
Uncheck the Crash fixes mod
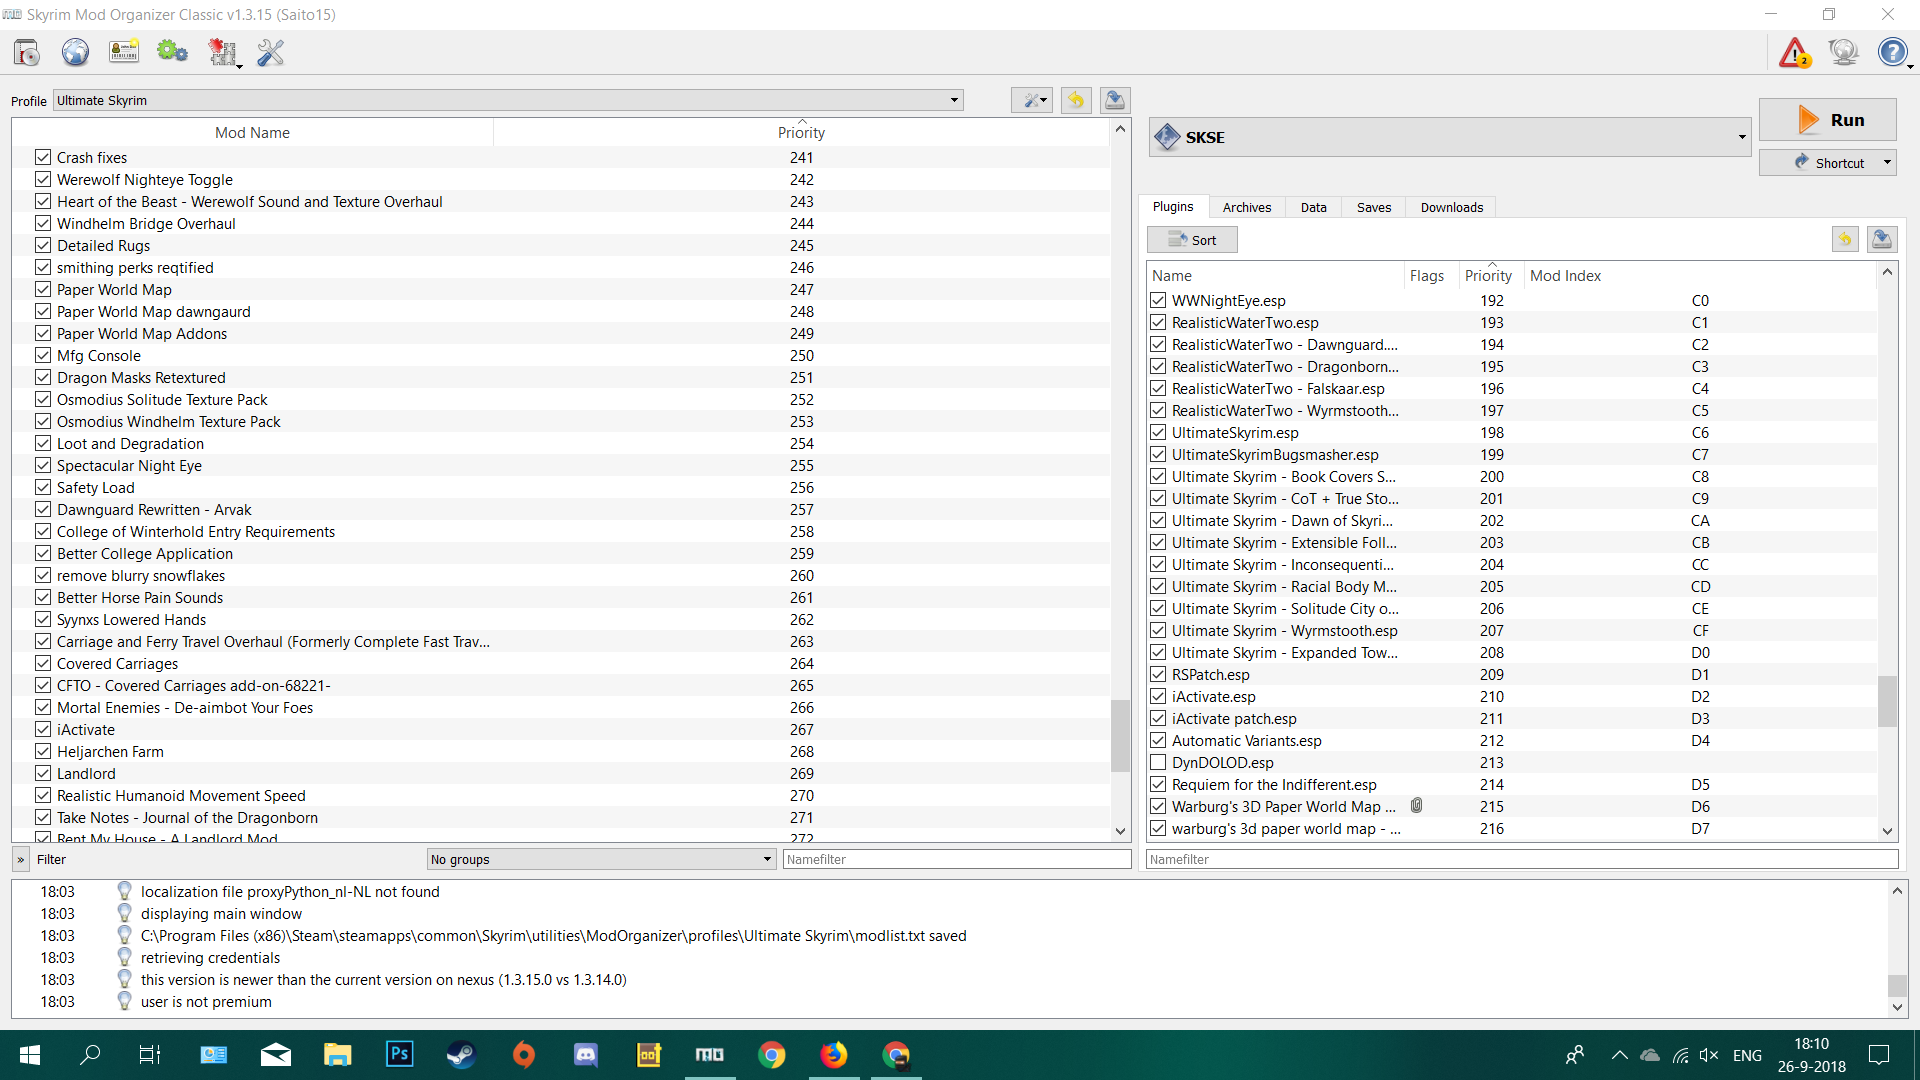coord(43,157)
